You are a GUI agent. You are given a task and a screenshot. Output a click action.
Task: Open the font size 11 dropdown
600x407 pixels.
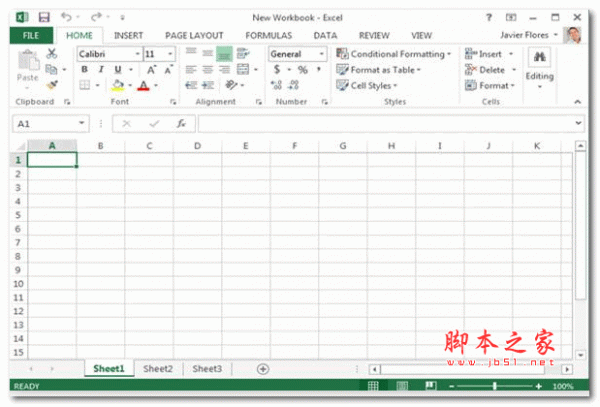point(170,54)
